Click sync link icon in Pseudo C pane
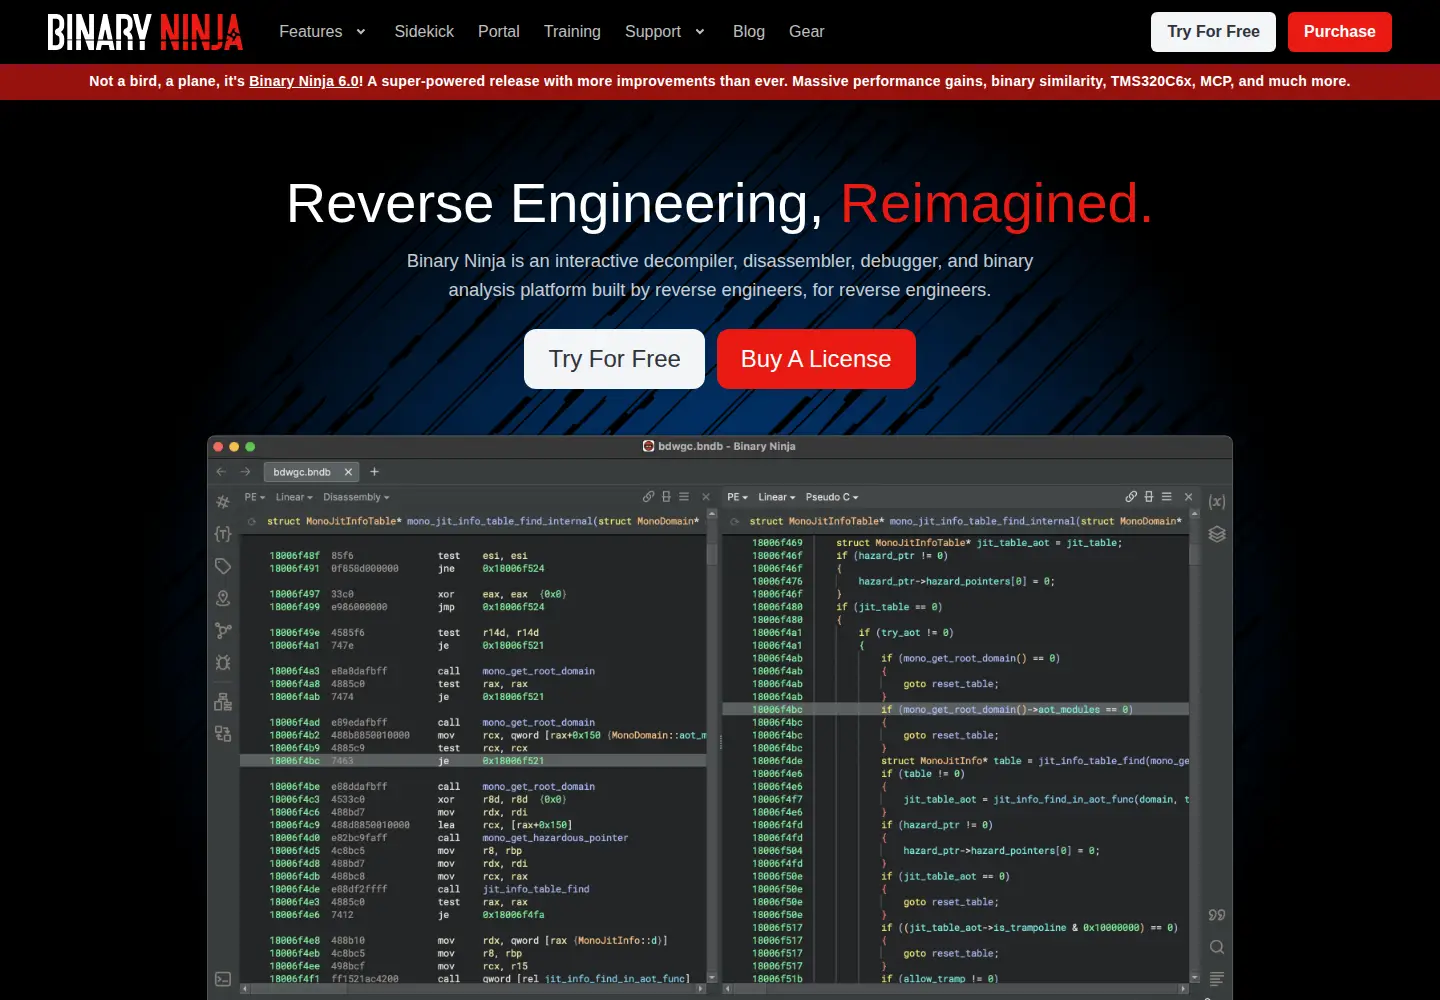Screen dimensions: 1440x1000 click(1131, 497)
